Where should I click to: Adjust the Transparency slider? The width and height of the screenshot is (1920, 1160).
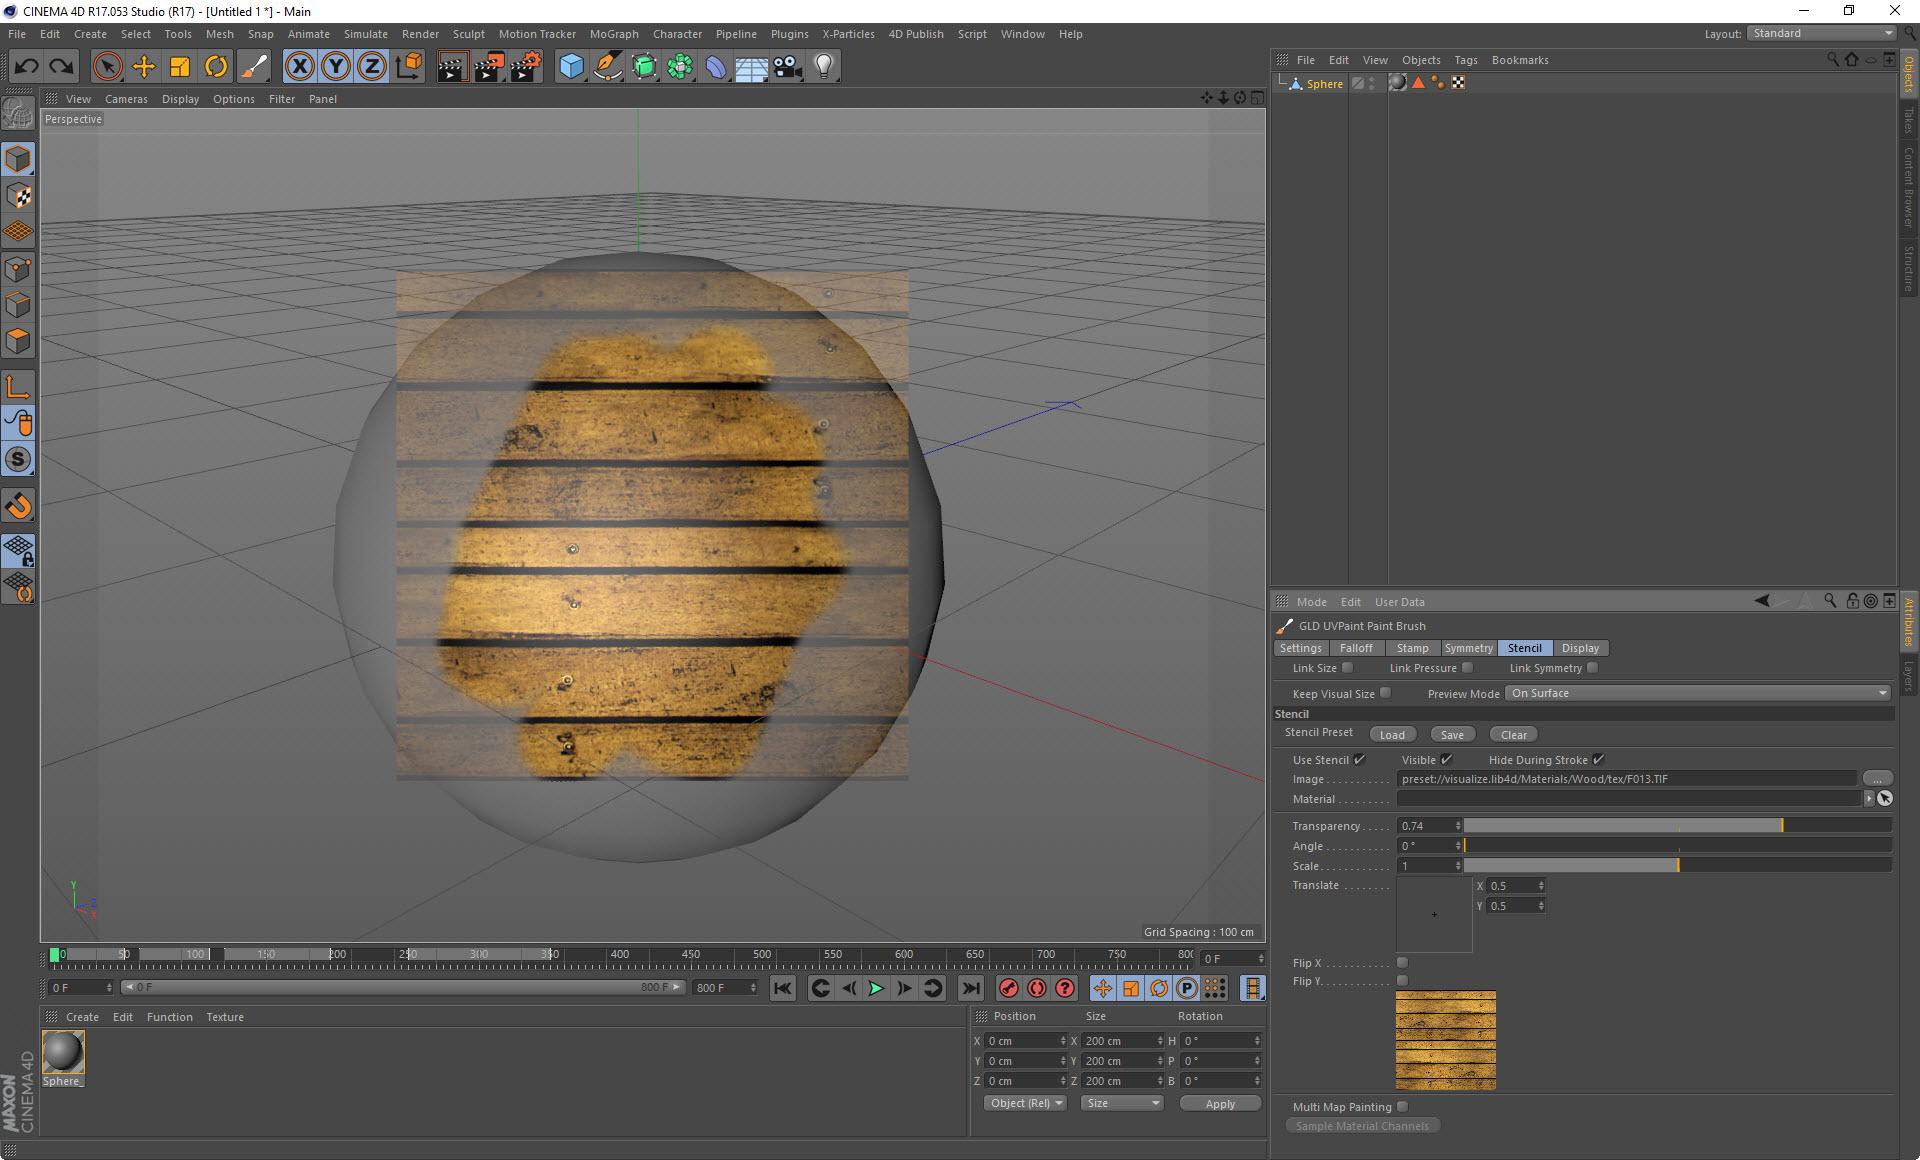pyautogui.click(x=1677, y=826)
